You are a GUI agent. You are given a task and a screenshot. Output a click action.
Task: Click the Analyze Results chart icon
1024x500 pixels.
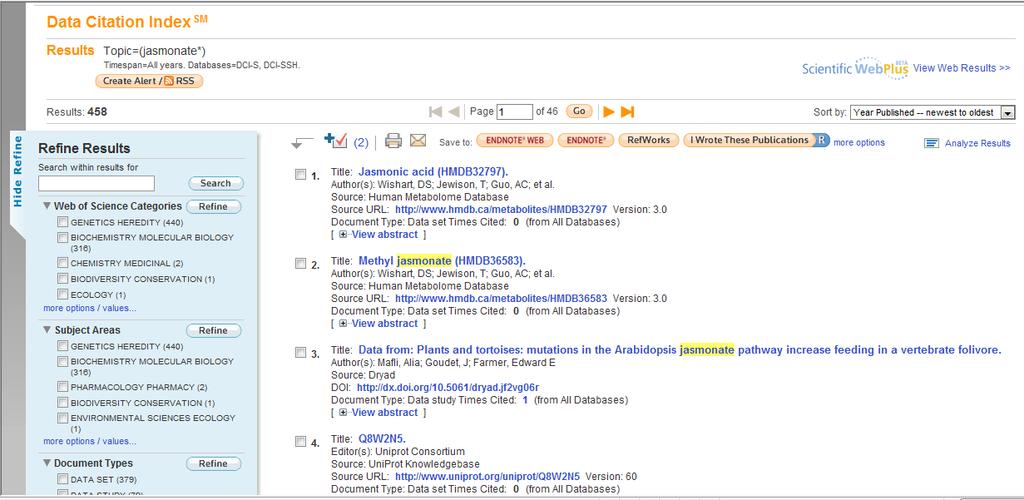(932, 143)
